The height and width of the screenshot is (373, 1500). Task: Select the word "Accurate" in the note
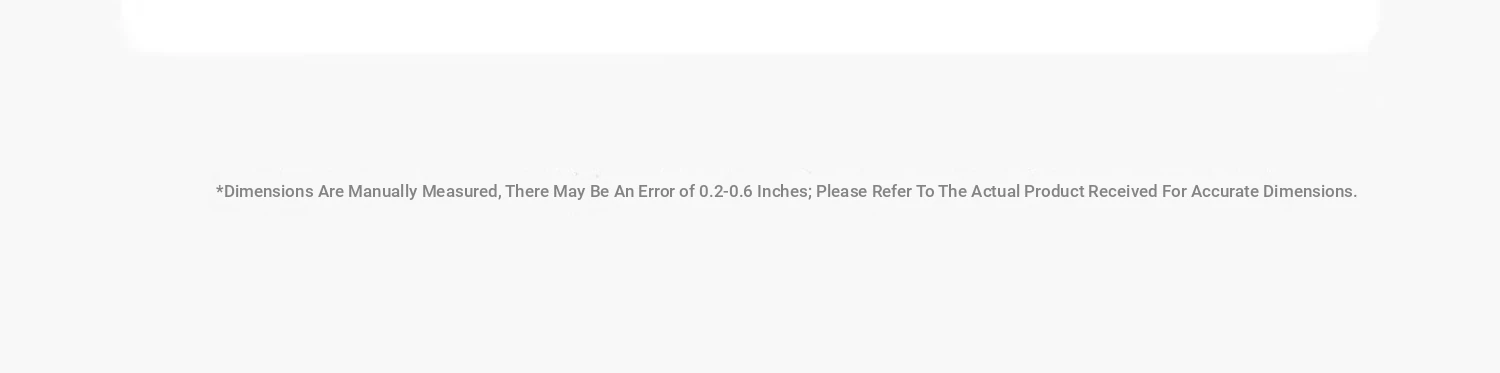(1225, 191)
